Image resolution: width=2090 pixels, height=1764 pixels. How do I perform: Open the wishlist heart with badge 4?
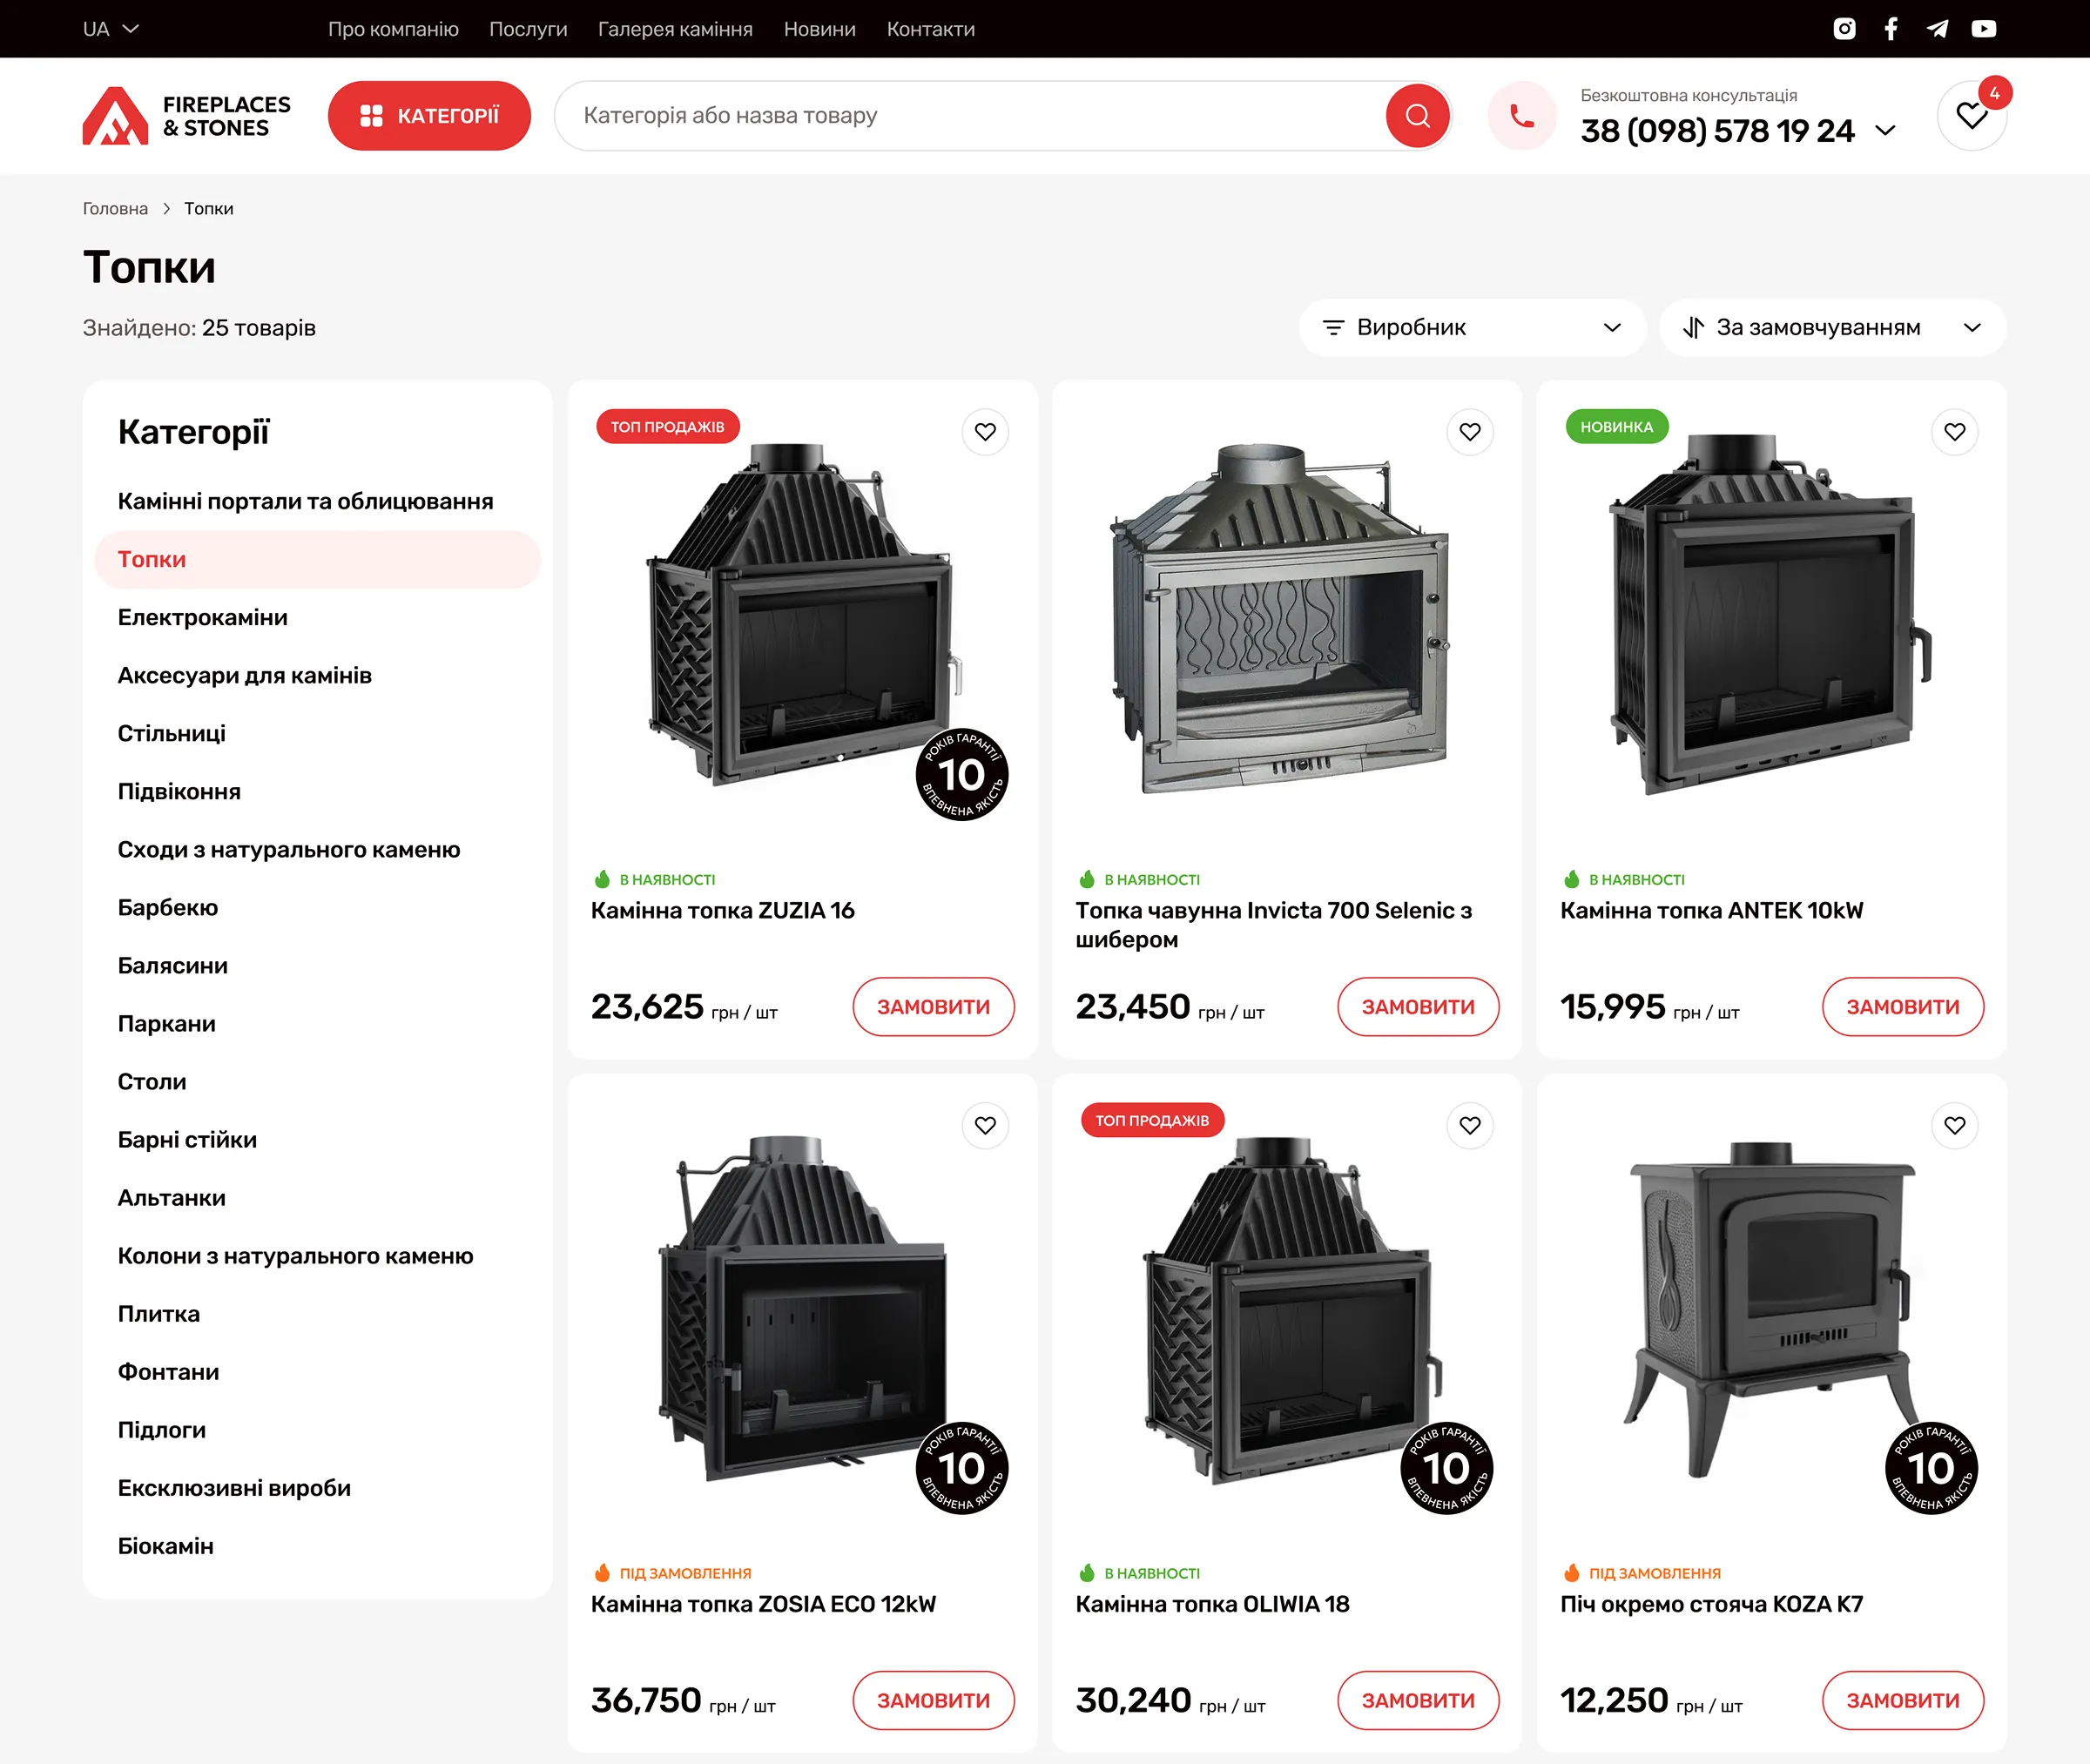point(1972,116)
